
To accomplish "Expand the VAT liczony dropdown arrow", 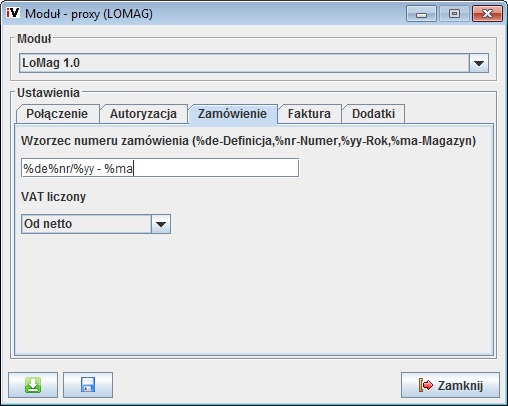I will [161, 224].
